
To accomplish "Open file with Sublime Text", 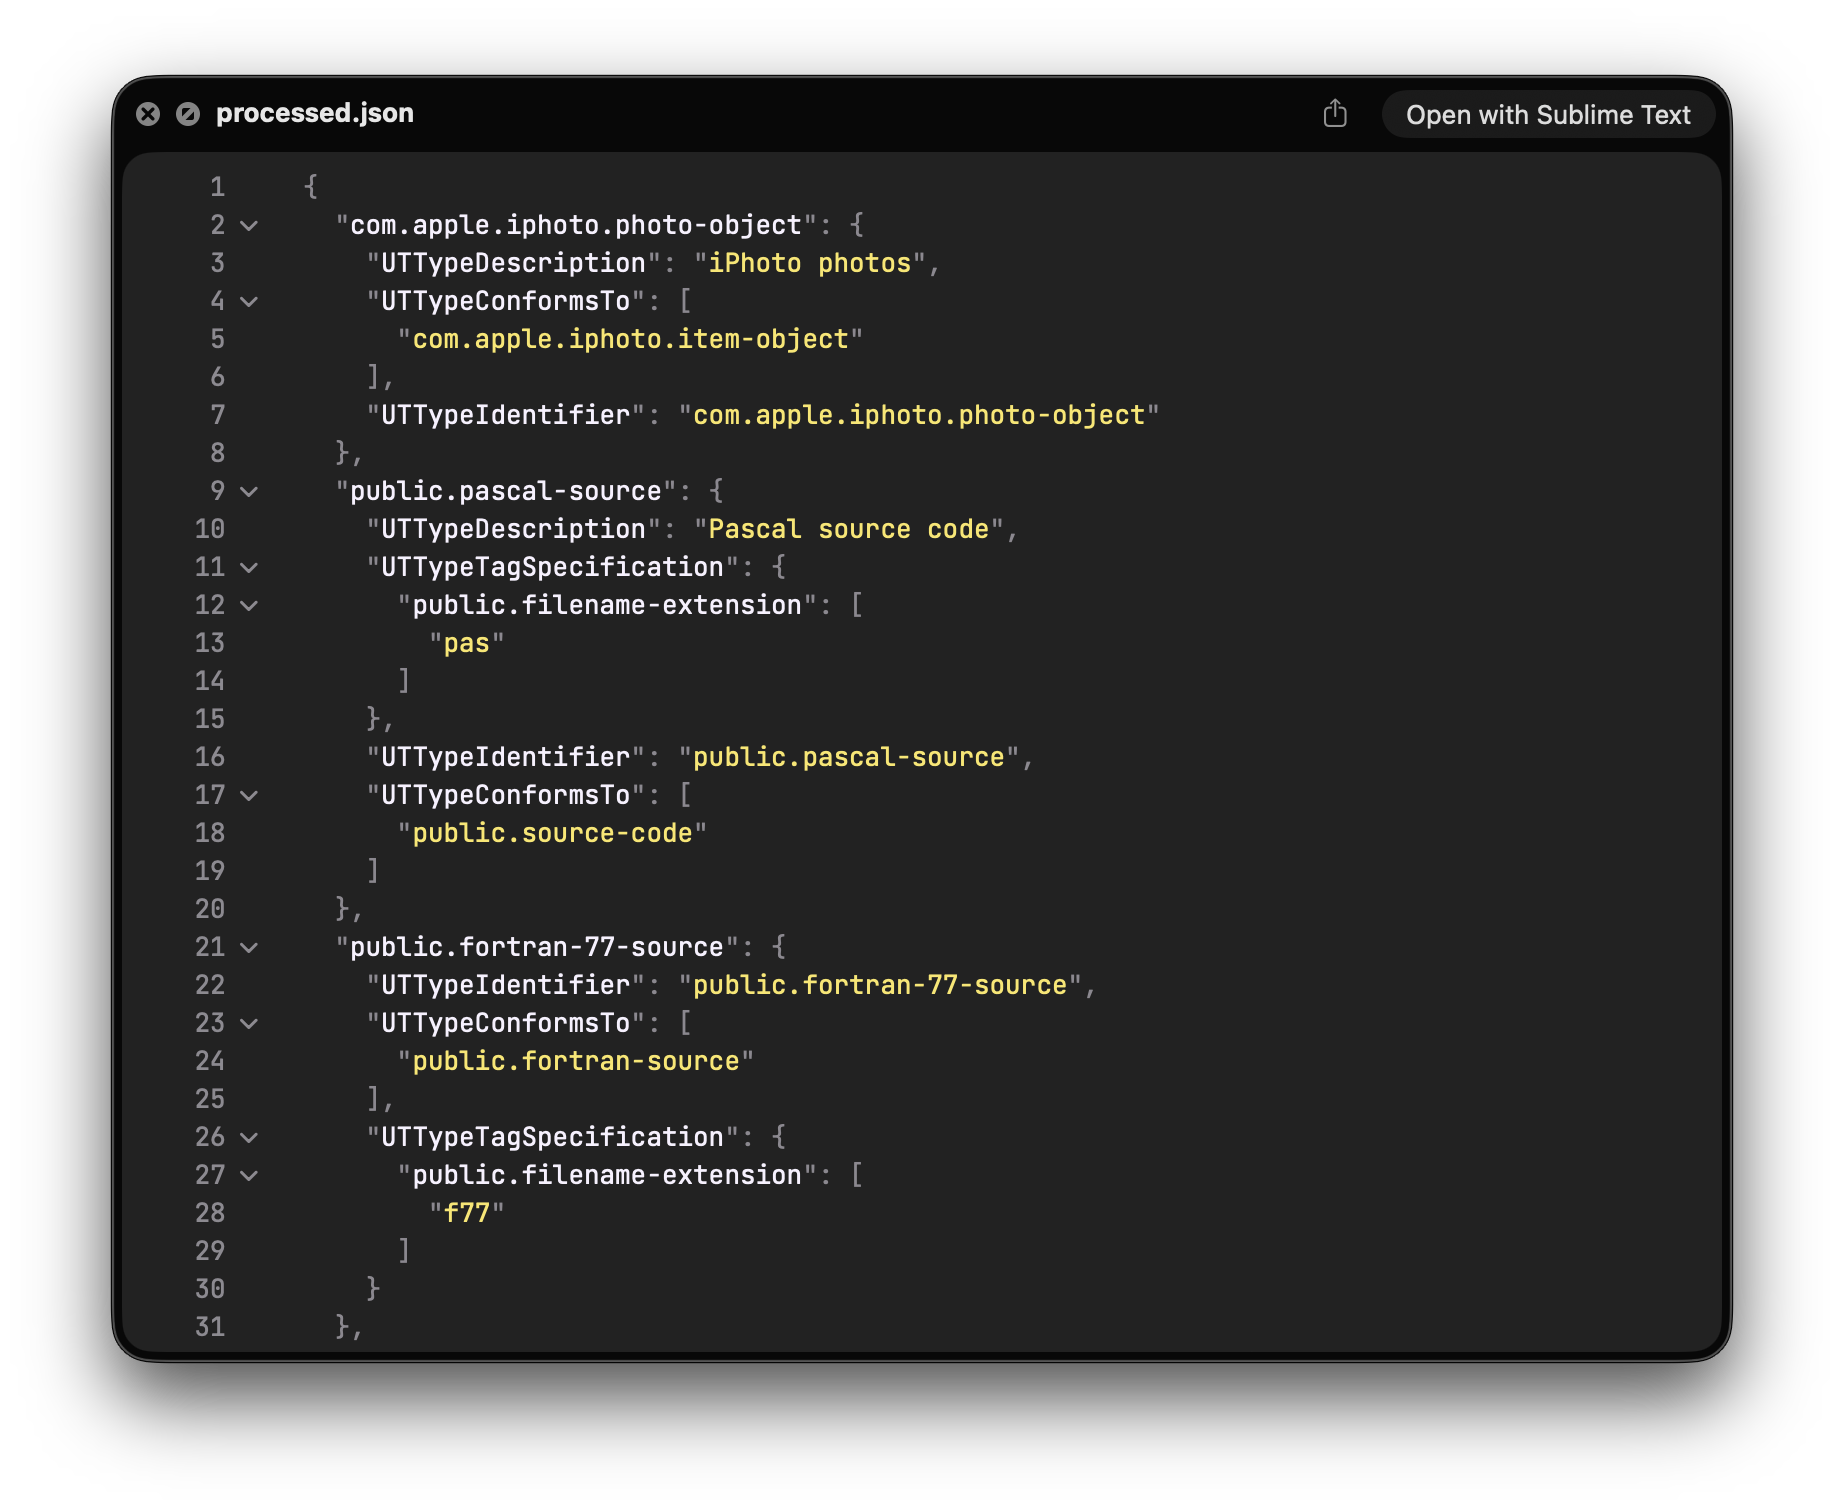I will [x=1547, y=115].
